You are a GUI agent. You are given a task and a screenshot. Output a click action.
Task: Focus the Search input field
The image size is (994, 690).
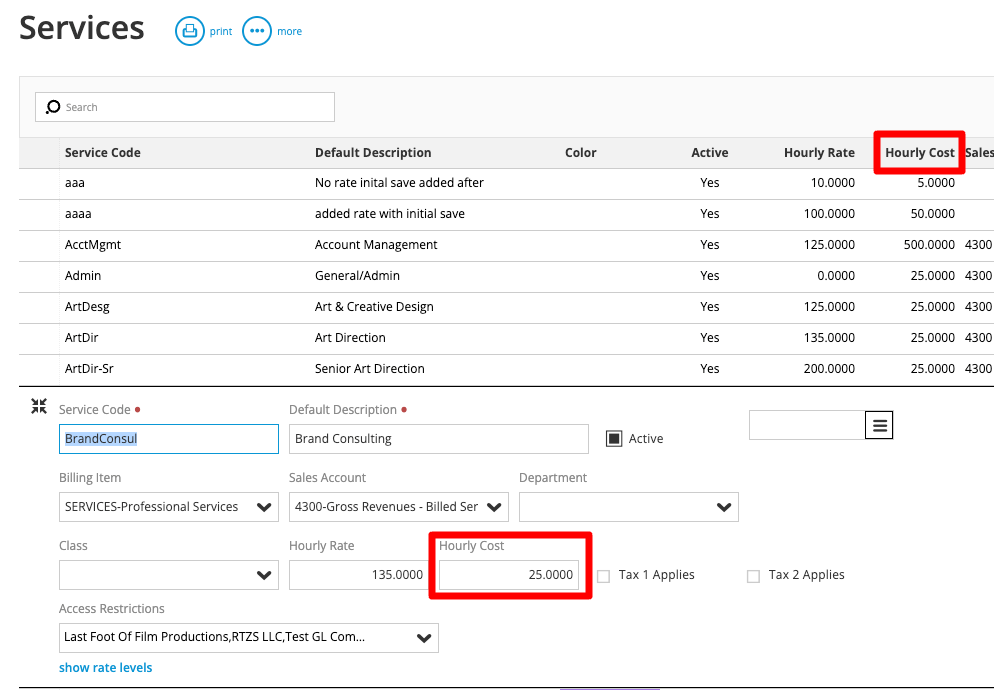tap(184, 107)
